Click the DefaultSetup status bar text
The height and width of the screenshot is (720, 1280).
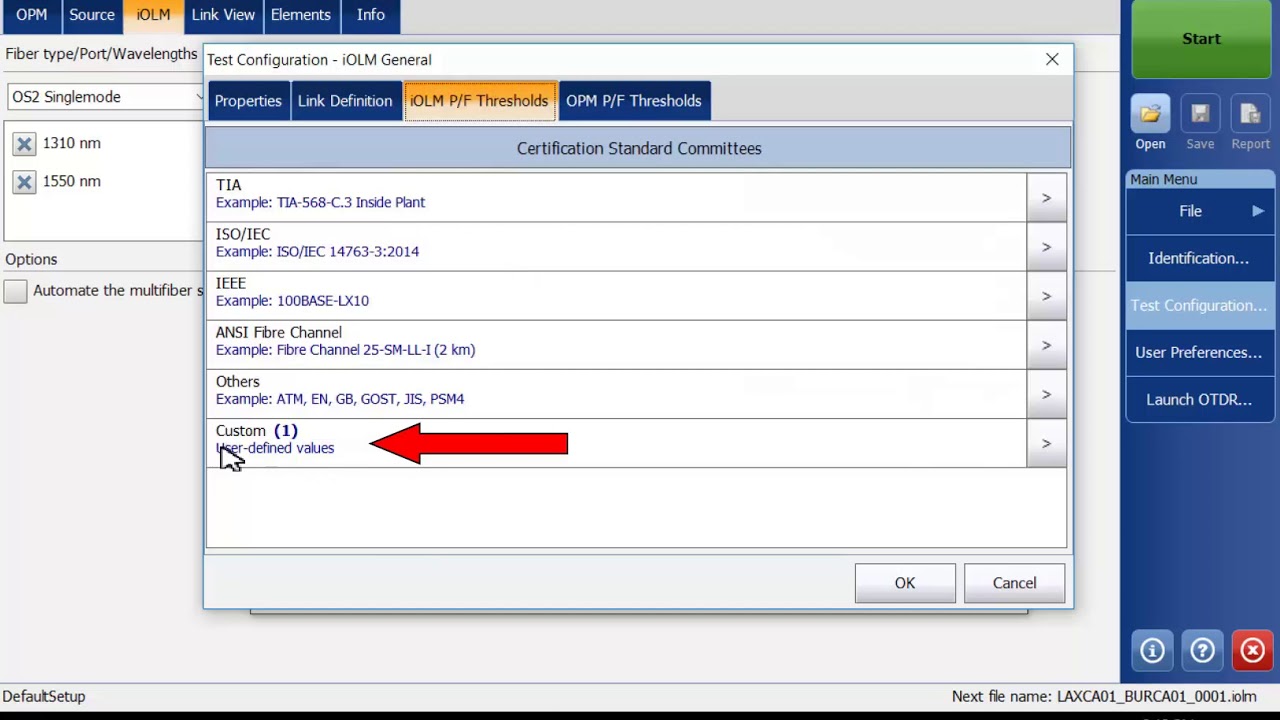coord(44,696)
